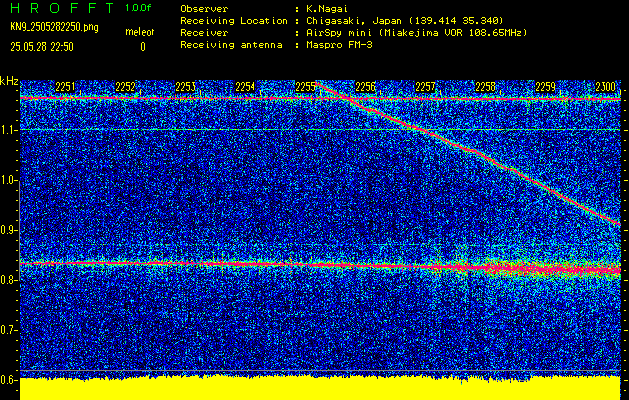Select the 2254 time marker

point(245,87)
